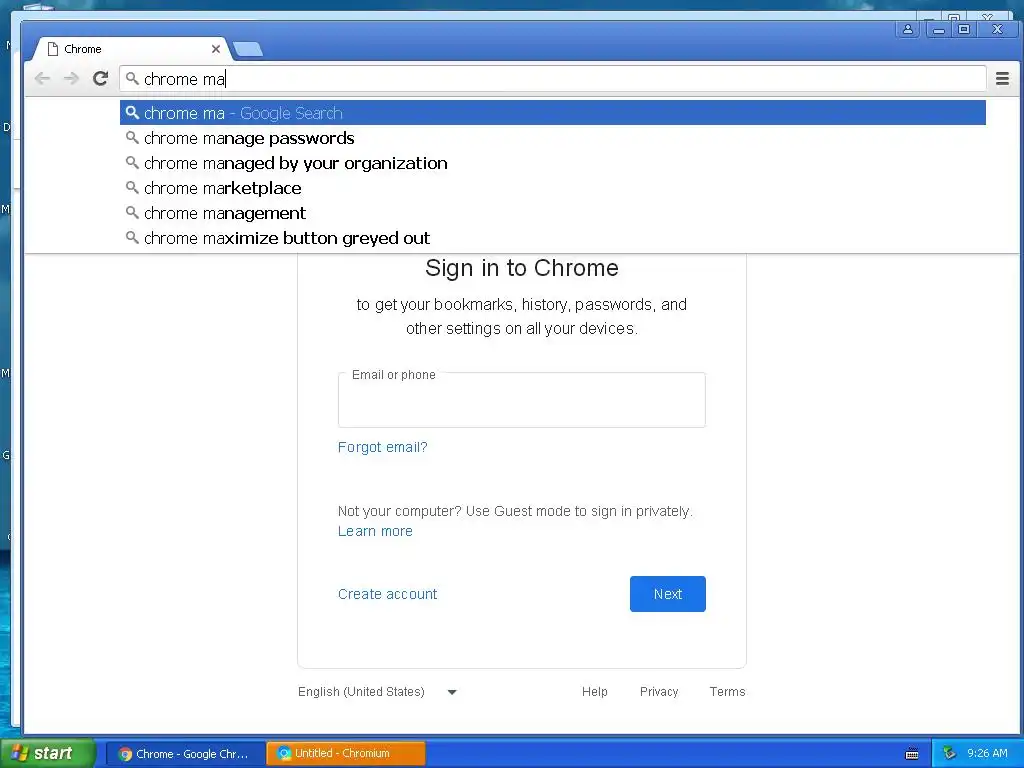Open the Learn more link
Image resolution: width=1024 pixels, height=768 pixels.
click(375, 532)
